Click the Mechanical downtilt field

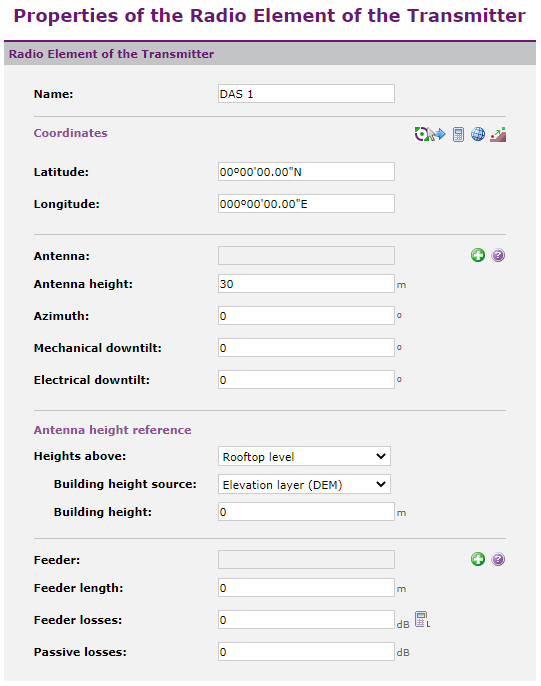(306, 347)
